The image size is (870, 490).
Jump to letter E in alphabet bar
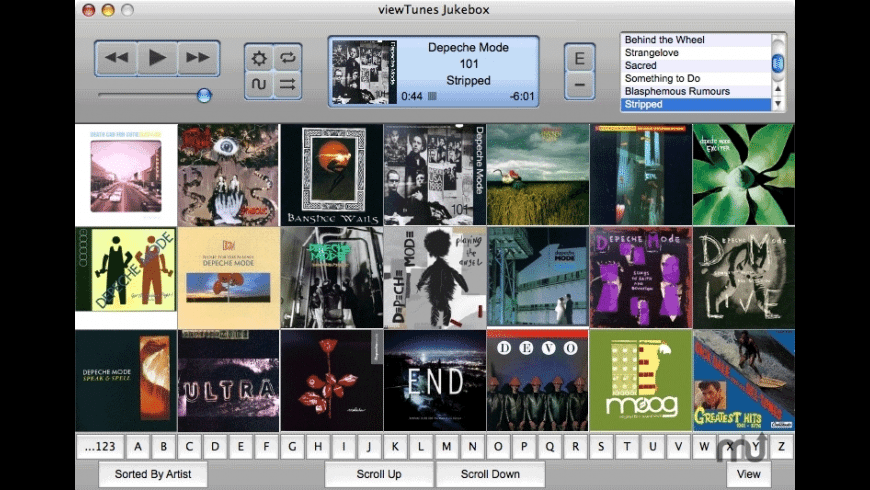click(x=241, y=447)
